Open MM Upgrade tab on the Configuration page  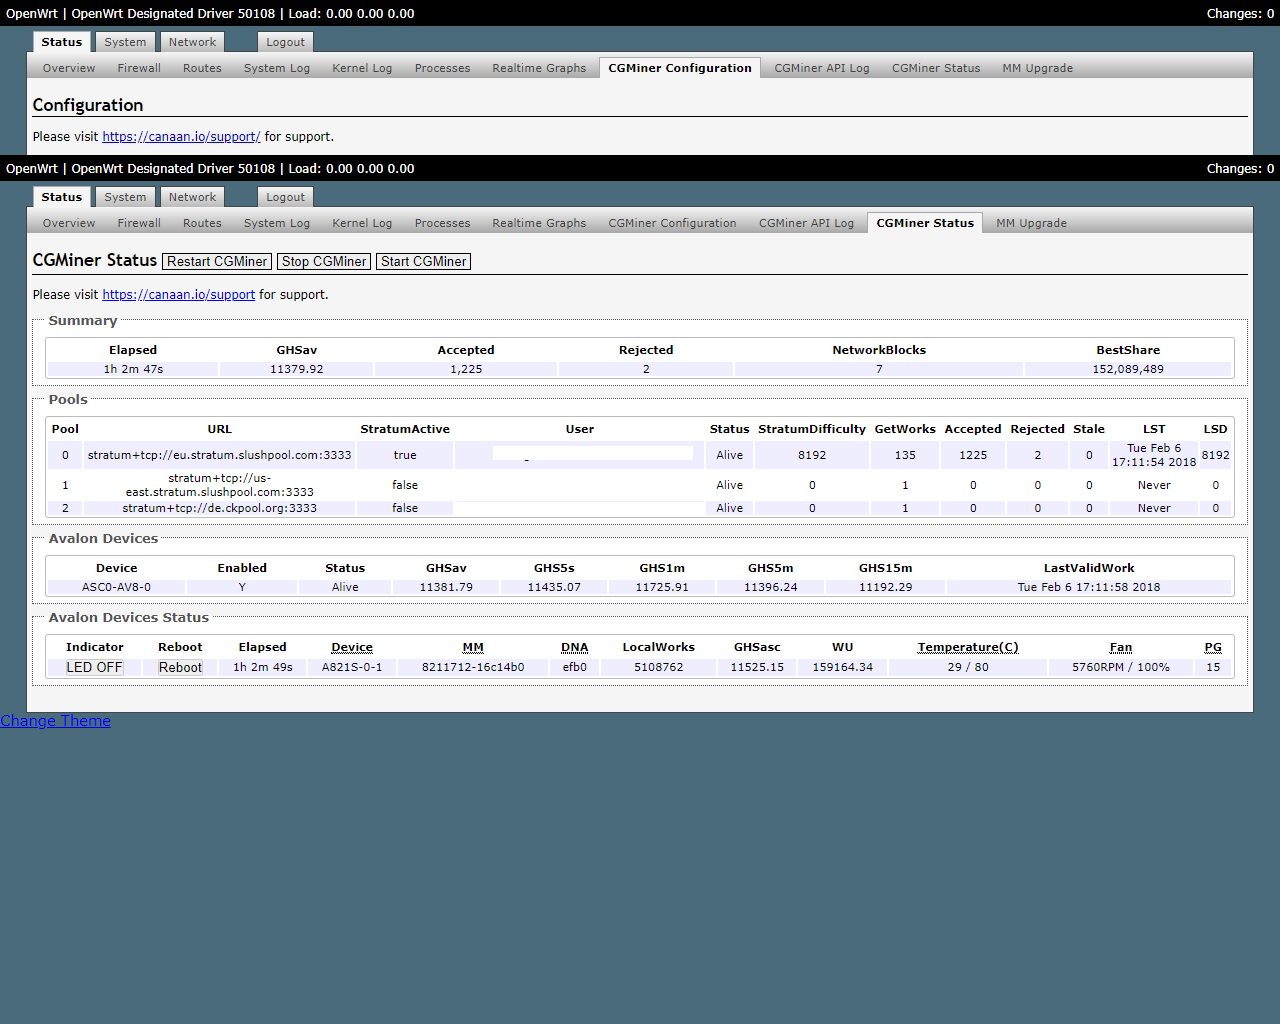[x=1037, y=68]
